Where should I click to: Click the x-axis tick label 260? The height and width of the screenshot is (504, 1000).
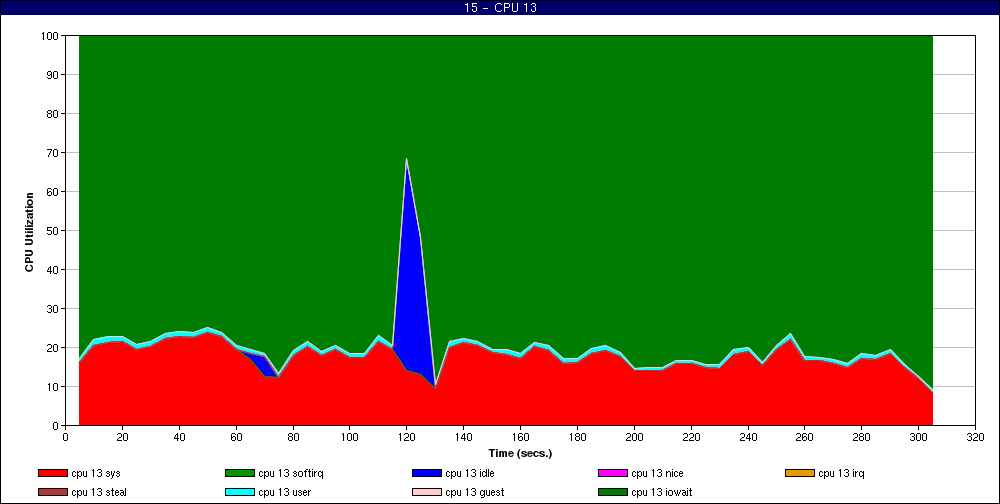(x=804, y=438)
